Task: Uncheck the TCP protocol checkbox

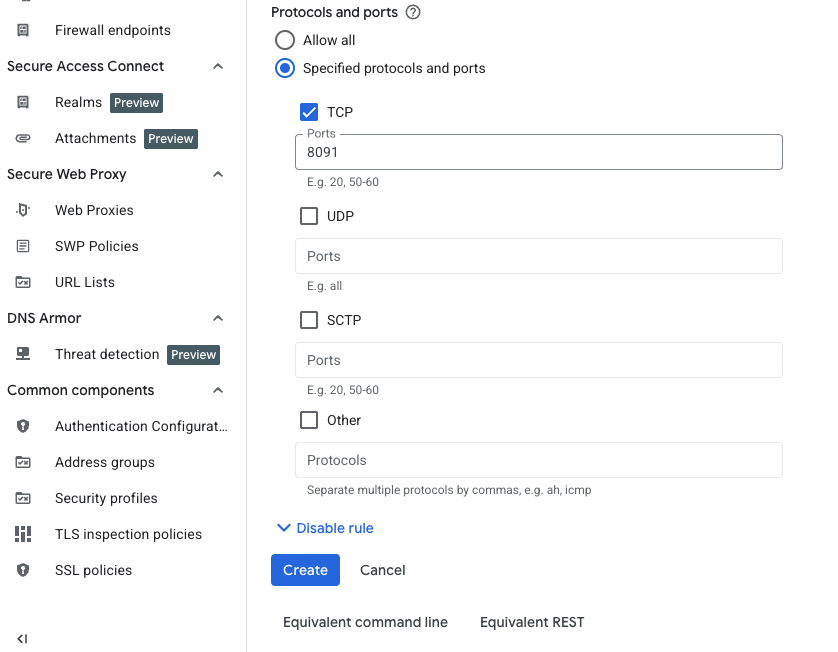Action: (x=309, y=112)
